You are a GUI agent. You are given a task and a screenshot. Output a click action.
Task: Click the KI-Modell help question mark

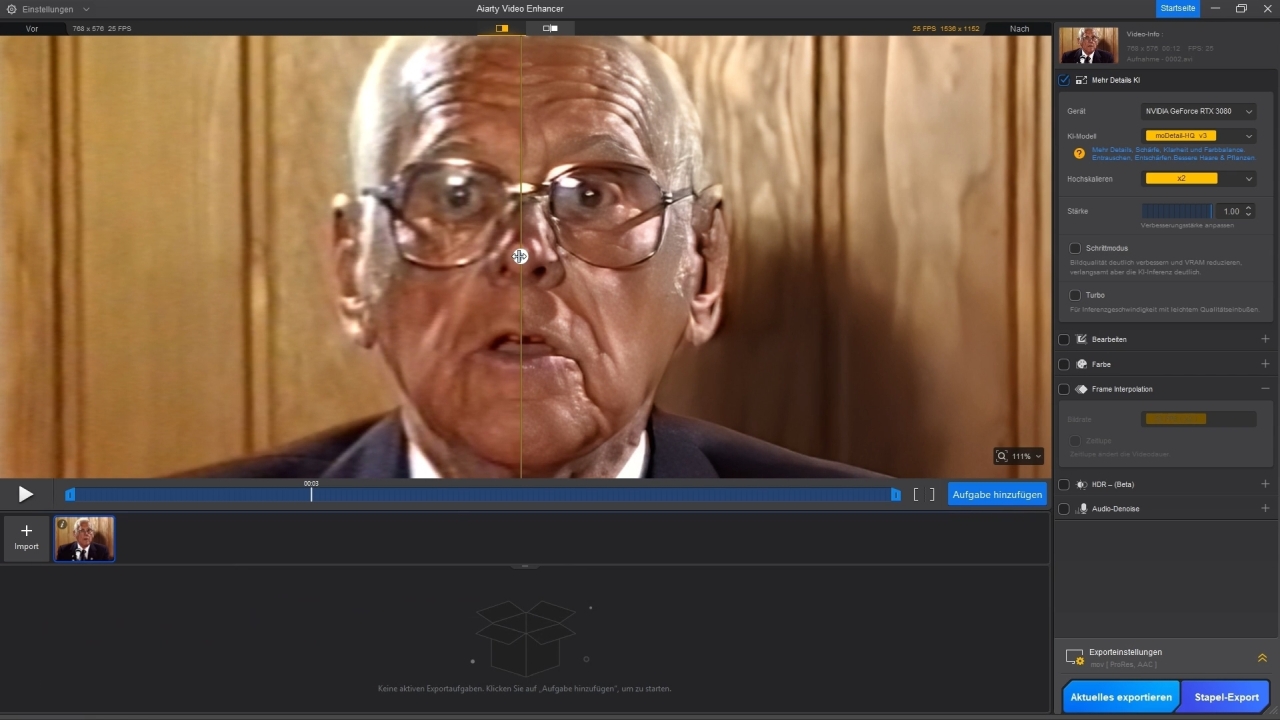[x=1079, y=153]
